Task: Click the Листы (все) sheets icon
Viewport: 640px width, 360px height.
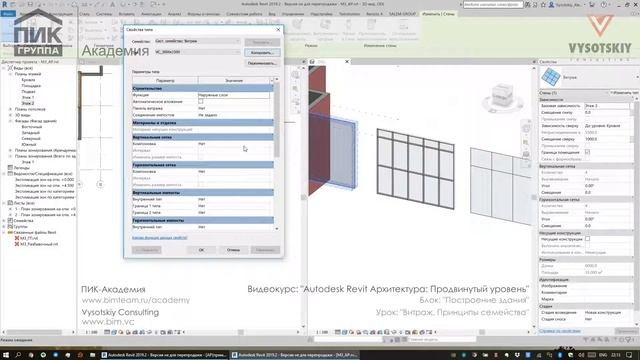Action: point(10,203)
